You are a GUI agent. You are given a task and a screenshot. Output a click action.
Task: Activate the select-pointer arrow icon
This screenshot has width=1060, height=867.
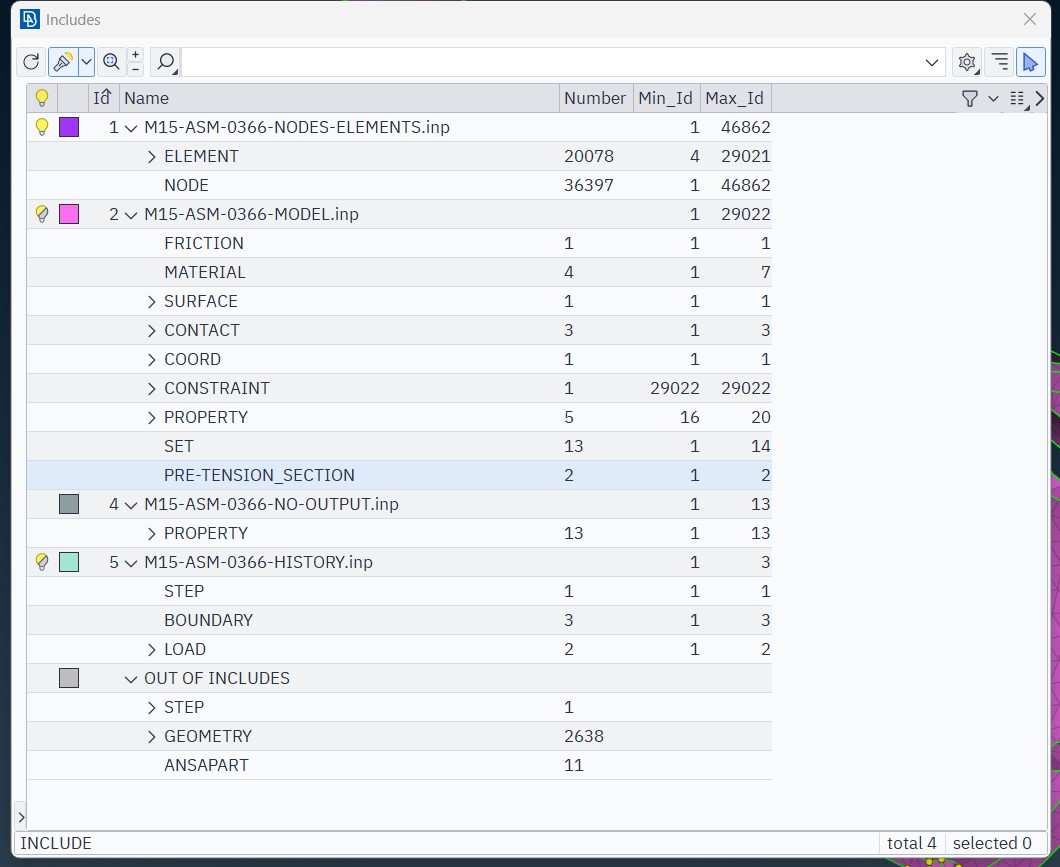click(1030, 62)
